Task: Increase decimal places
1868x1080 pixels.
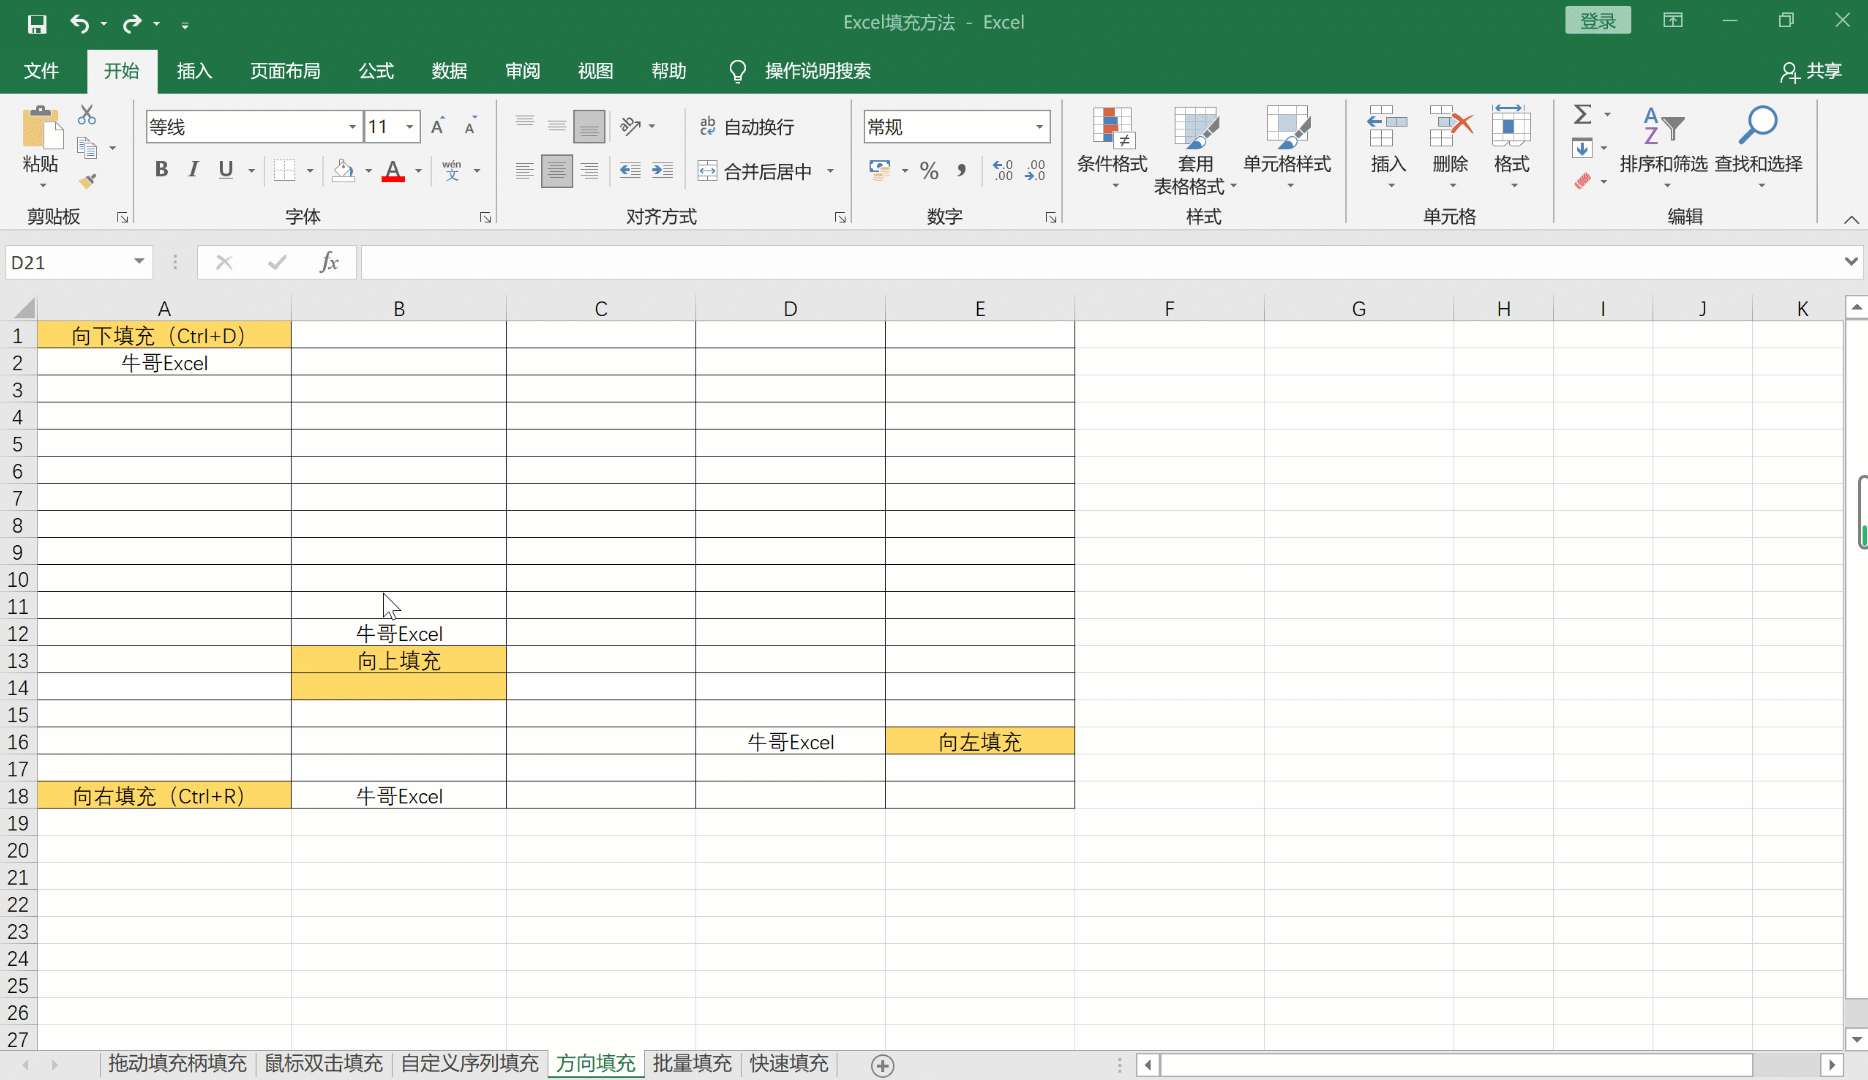Action: pos(1003,171)
